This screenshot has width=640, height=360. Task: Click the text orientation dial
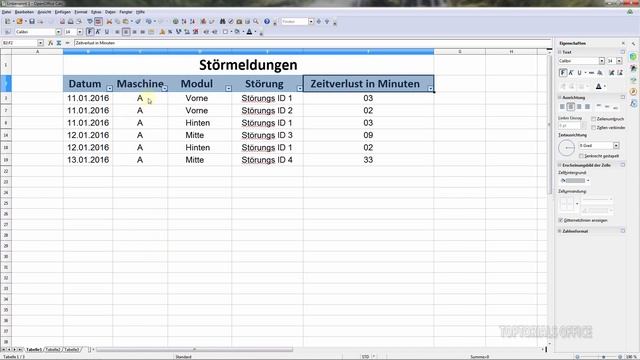click(567, 148)
